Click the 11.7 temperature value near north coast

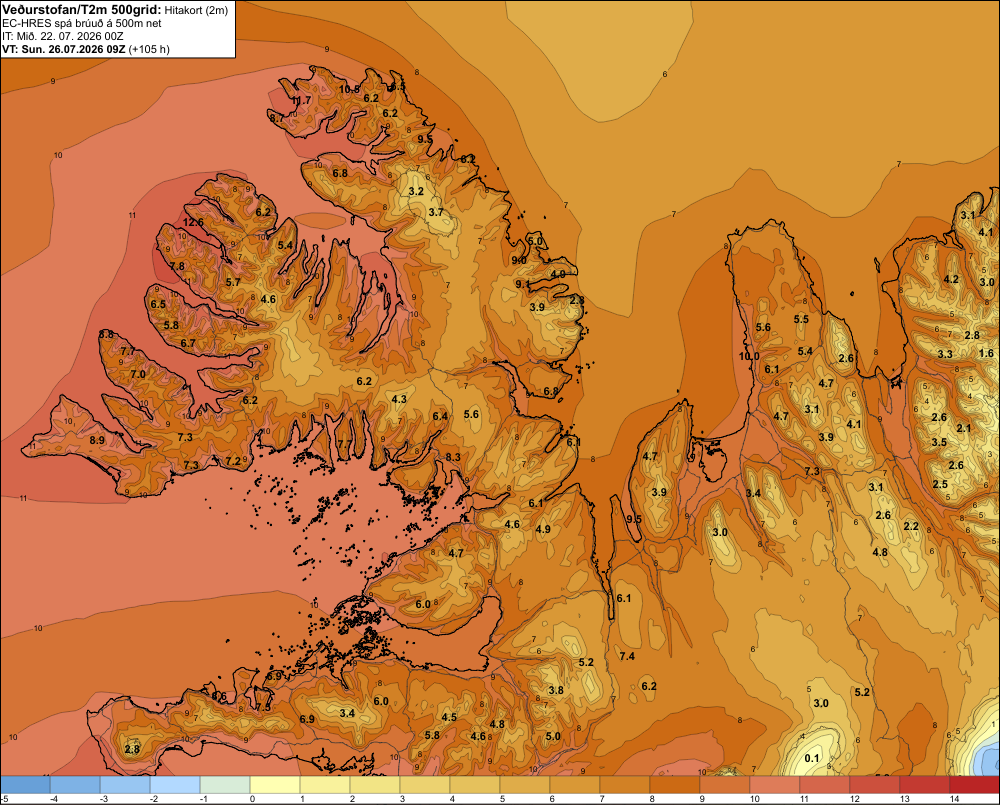[302, 100]
